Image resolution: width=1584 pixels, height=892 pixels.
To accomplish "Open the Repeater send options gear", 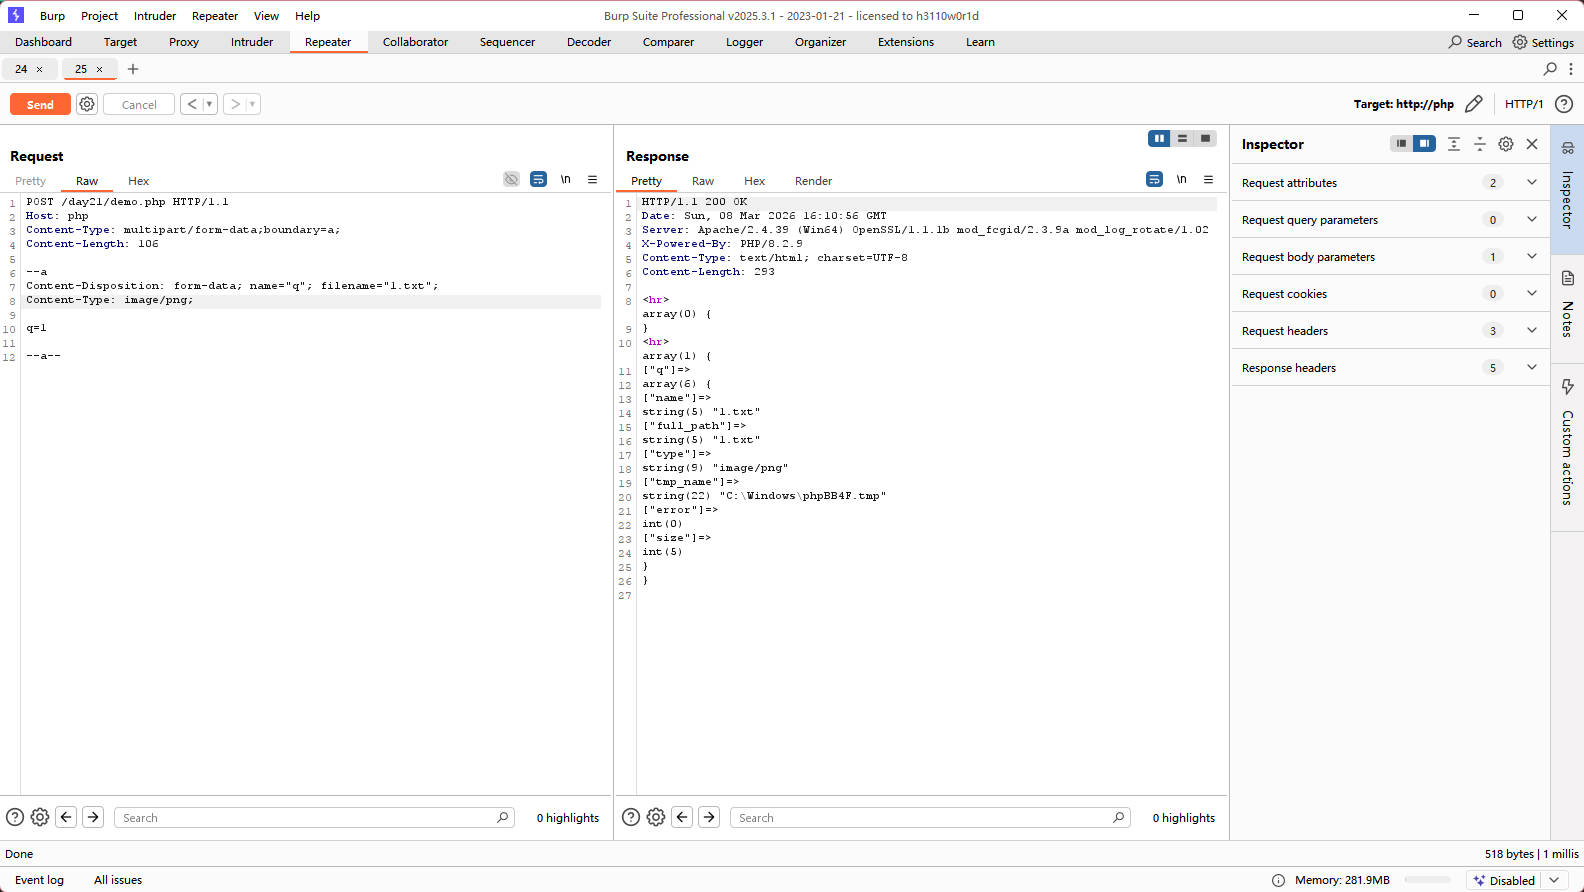I will [x=87, y=104].
